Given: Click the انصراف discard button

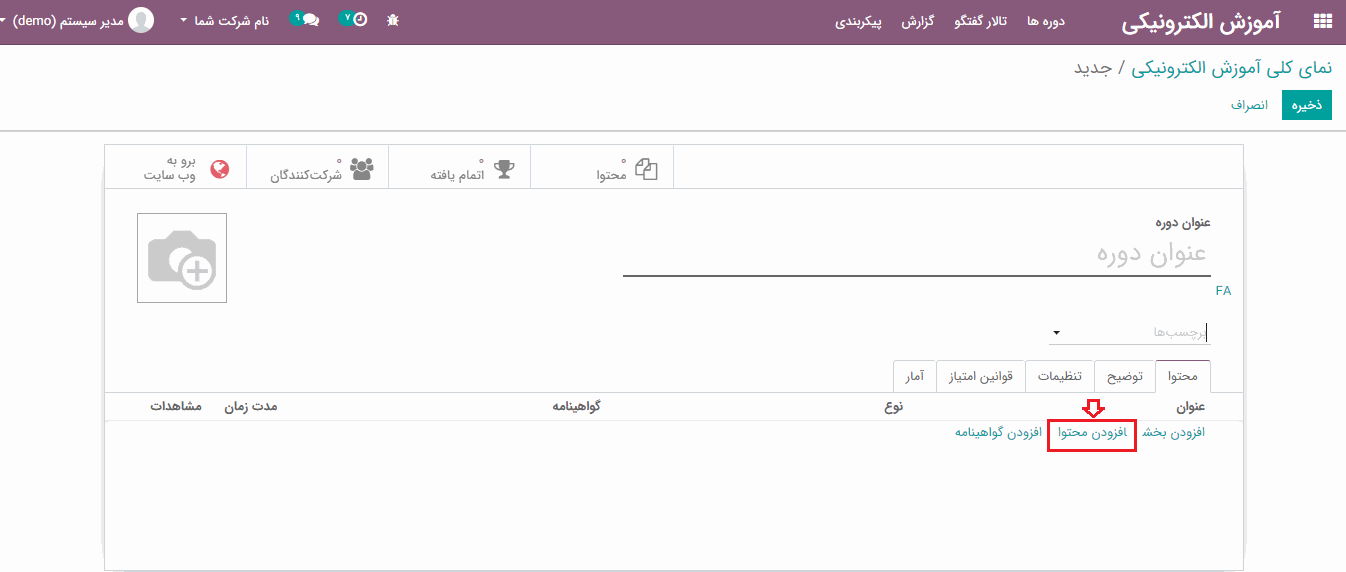Looking at the screenshot, I should pyautogui.click(x=1249, y=105).
